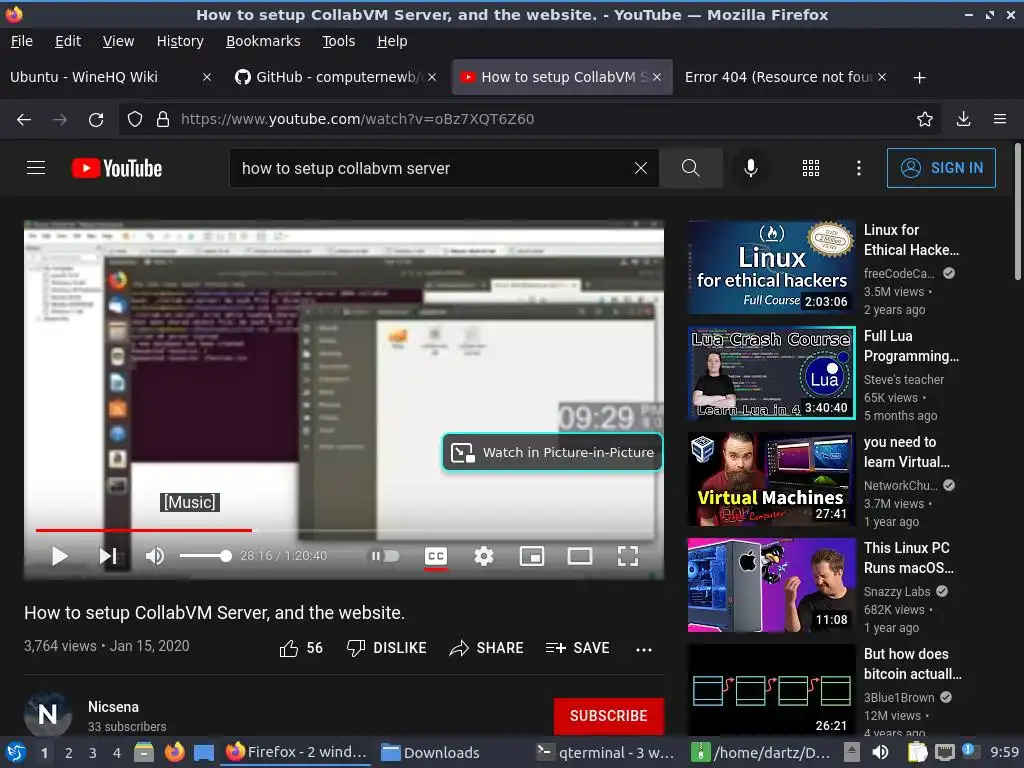Open the History menu
This screenshot has width=1024, height=768.
coord(180,41)
